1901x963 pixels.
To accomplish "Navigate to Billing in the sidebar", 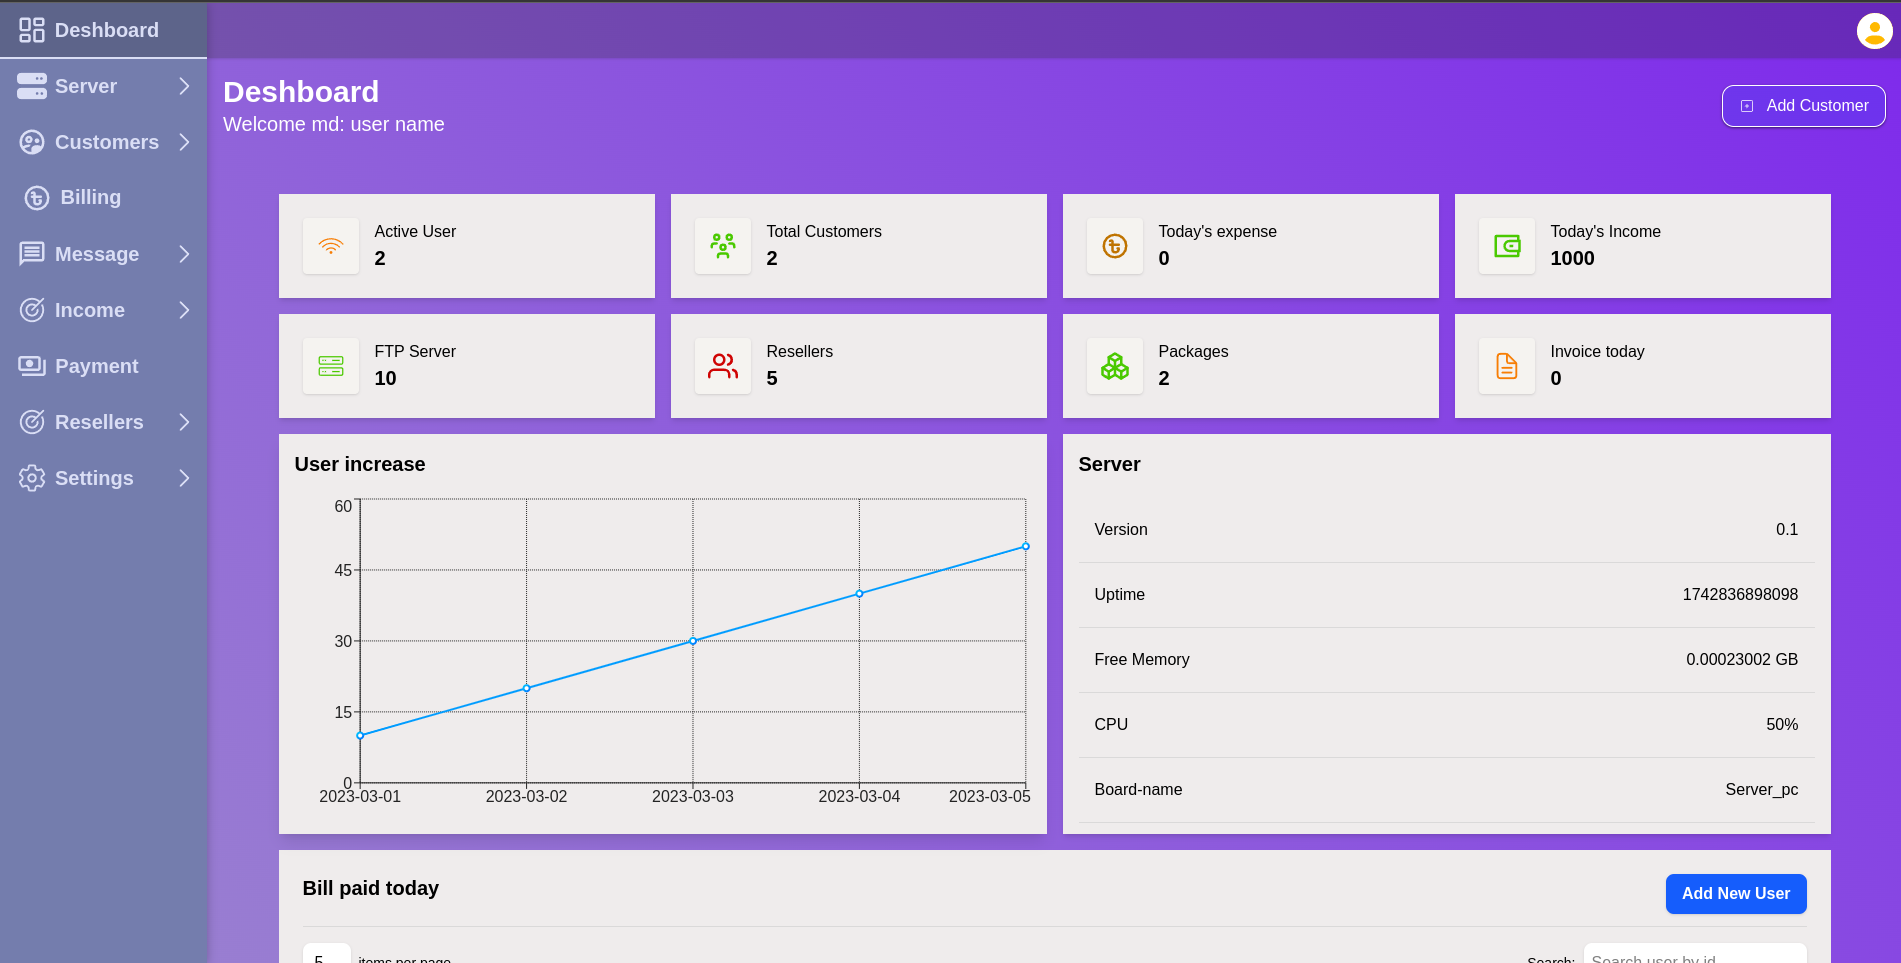I will pos(91,197).
